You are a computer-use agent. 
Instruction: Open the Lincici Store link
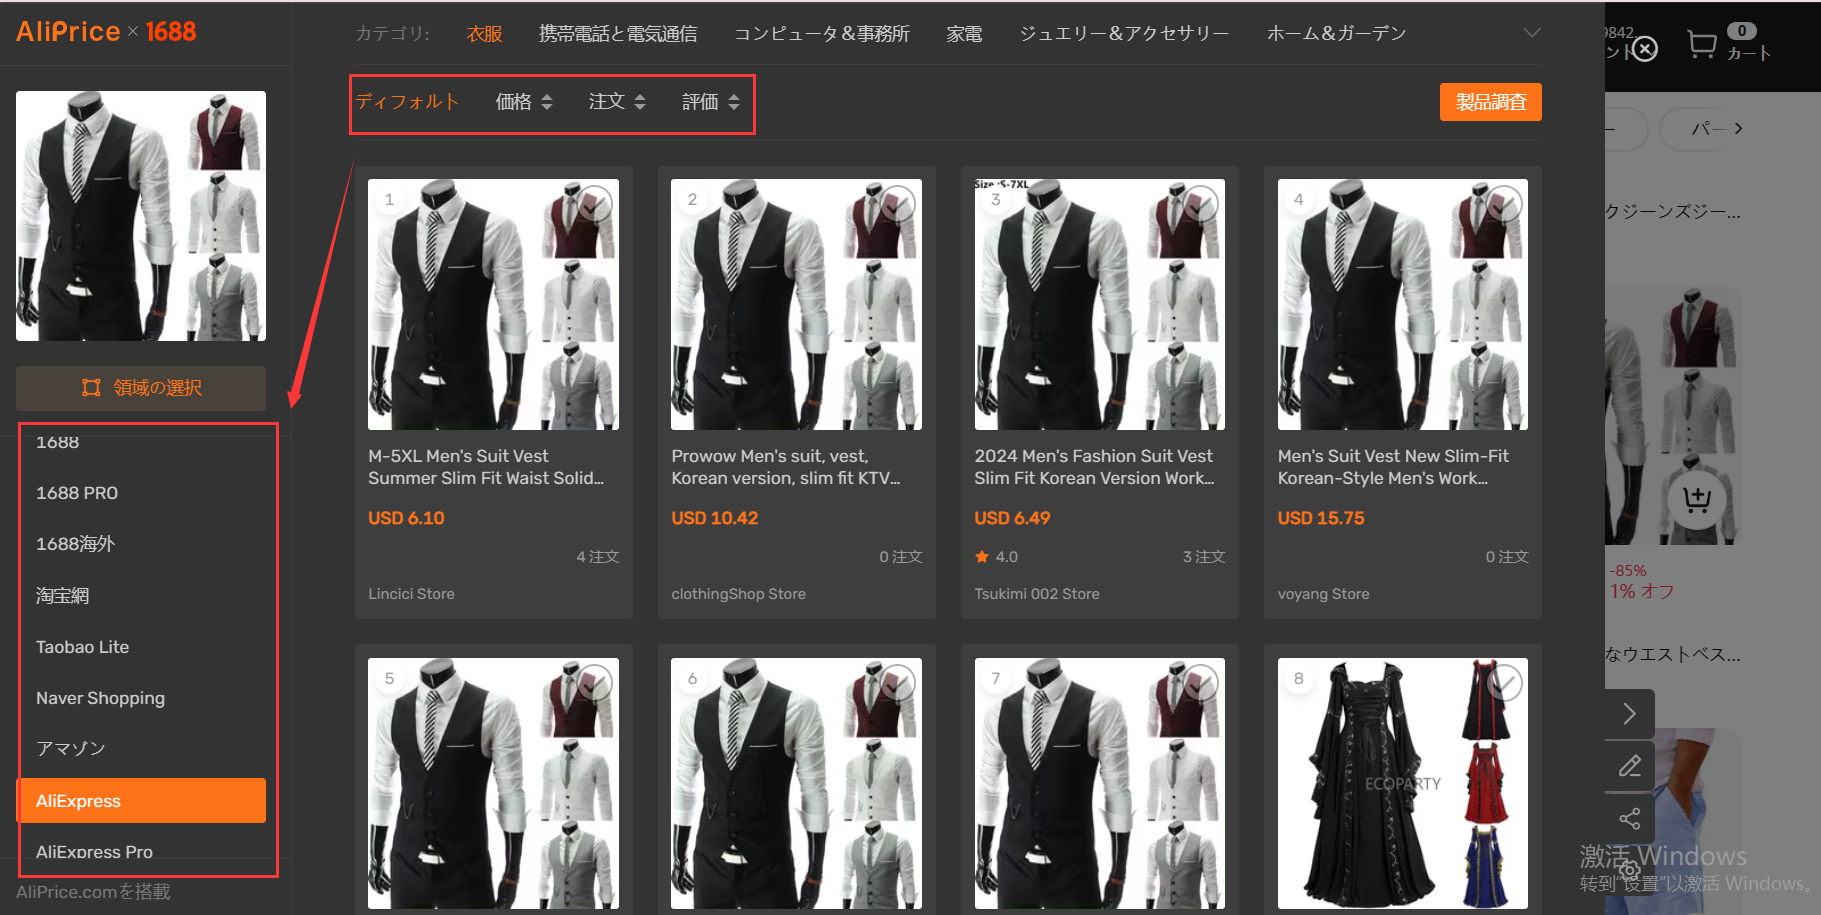(411, 594)
